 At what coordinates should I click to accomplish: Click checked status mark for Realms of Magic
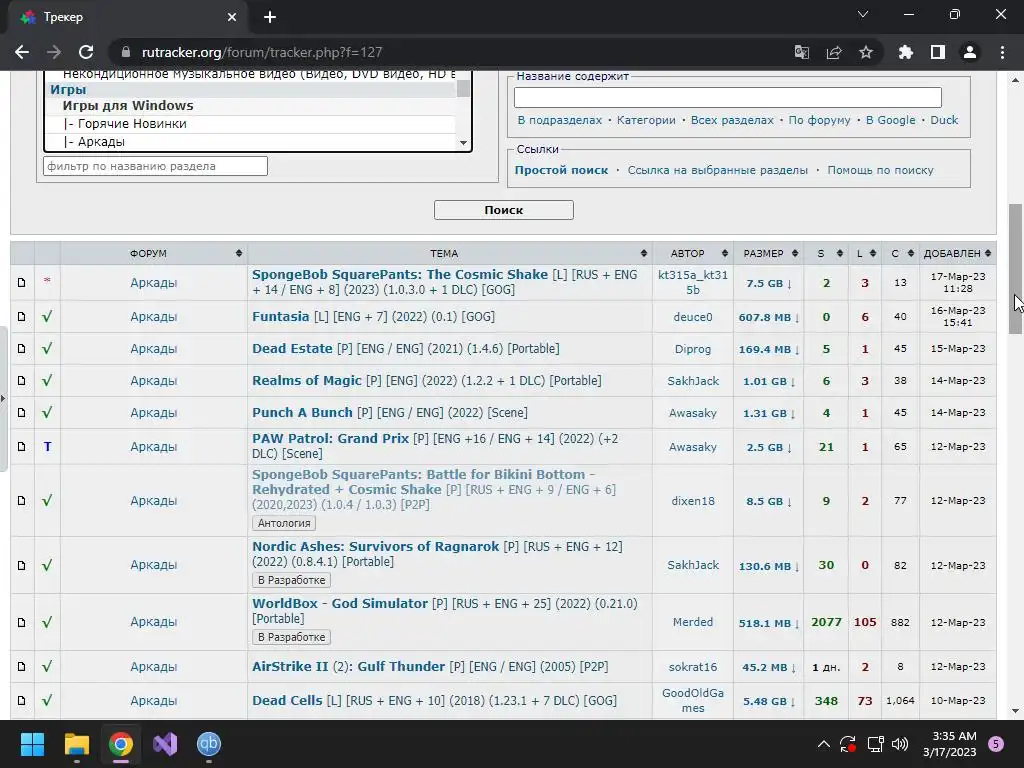(x=47, y=381)
